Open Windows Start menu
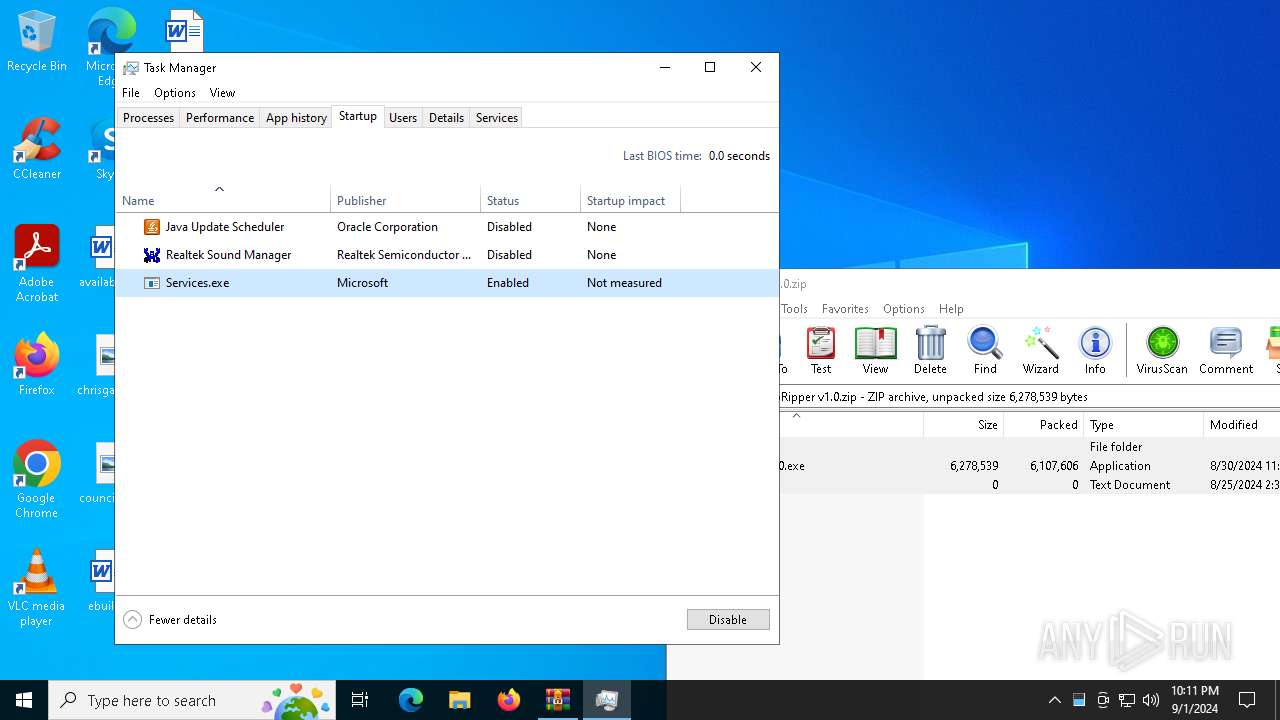This screenshot has width=1280, height=720. tap(24, 700)
